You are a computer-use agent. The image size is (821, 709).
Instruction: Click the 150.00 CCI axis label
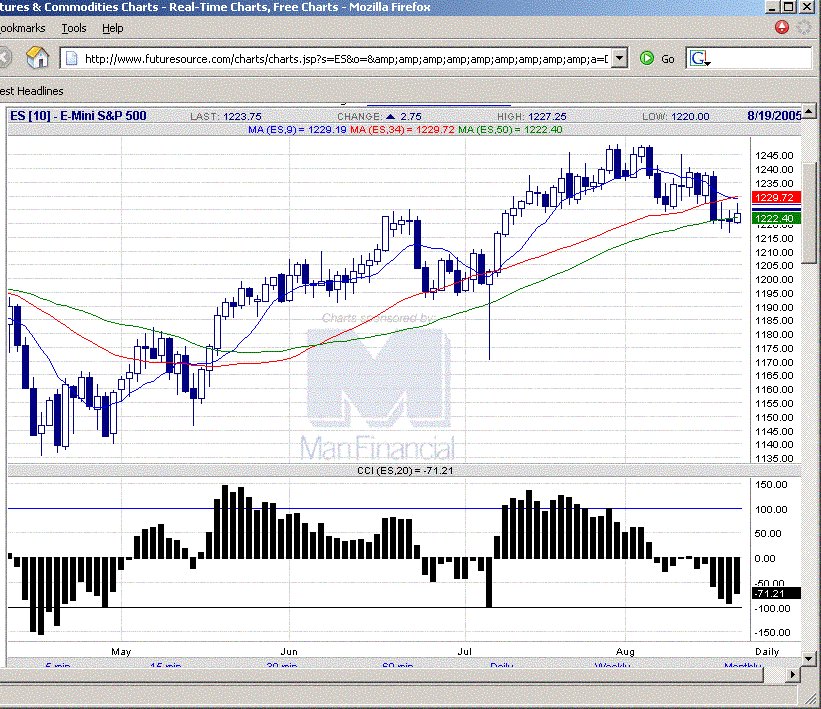[x=771, y=484]
